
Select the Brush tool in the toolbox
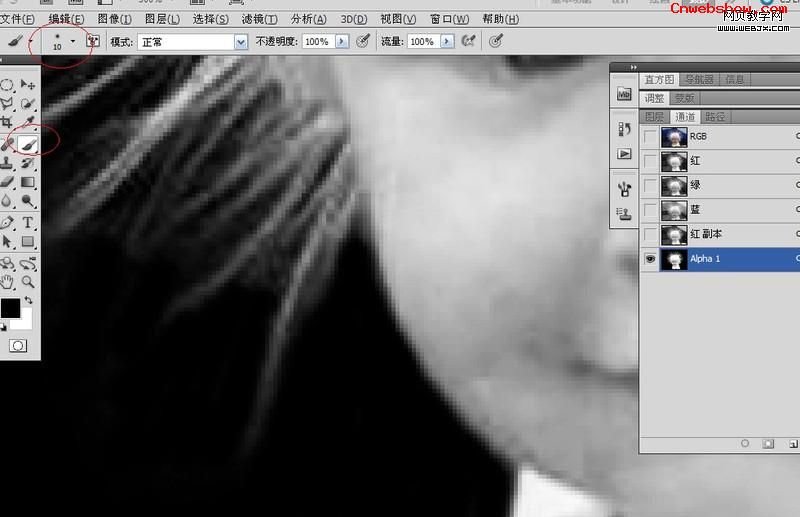[28, 143]
